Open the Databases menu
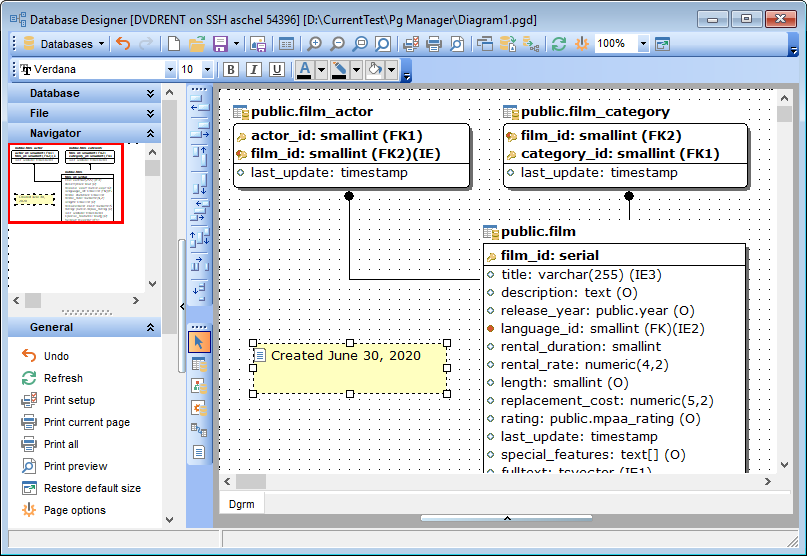The image size is (807, 556). tap(64, 44)
